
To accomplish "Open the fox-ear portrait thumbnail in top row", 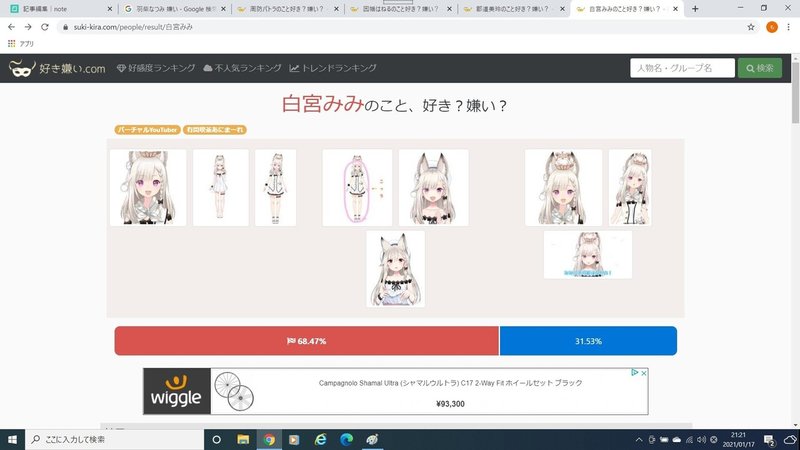I will coord(434,188).
